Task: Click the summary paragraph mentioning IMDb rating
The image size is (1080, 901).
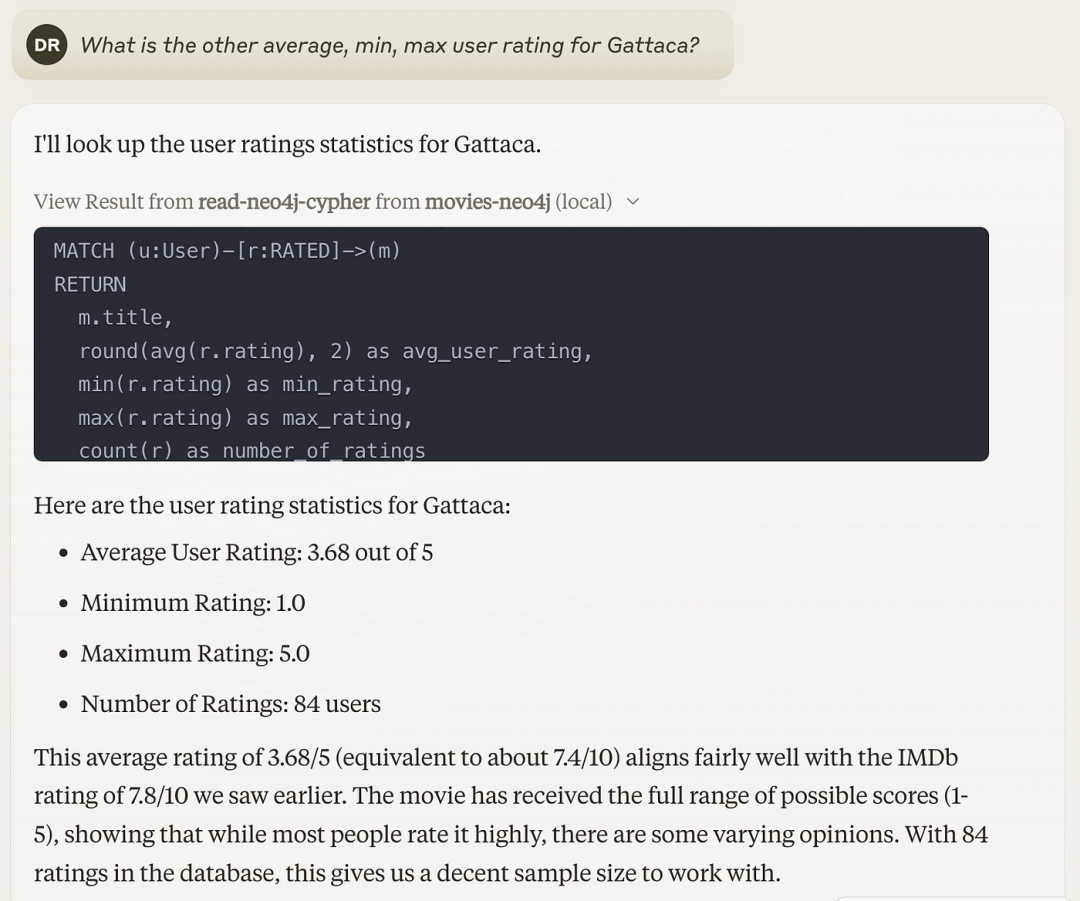Action: (x=510, y=815)
